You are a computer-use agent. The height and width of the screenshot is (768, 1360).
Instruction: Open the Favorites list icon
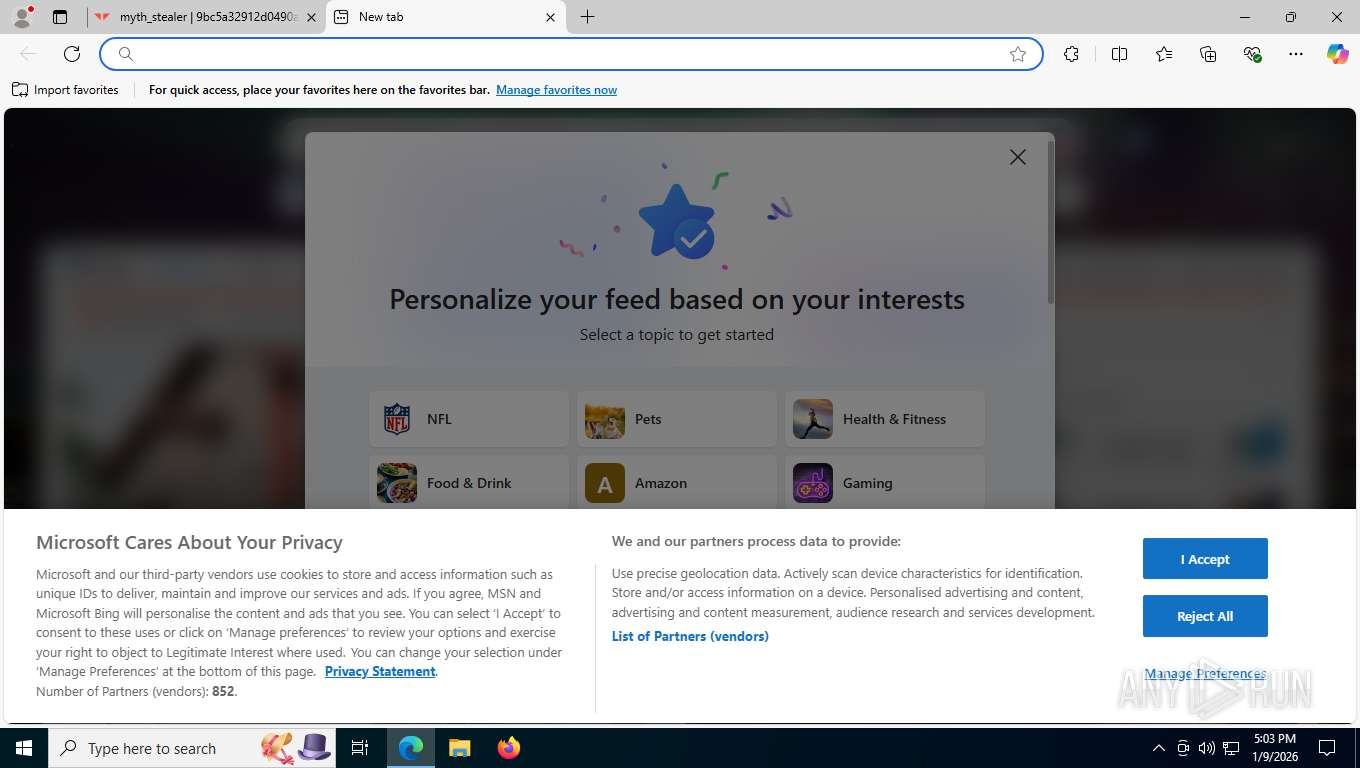tap(1164, 54)
